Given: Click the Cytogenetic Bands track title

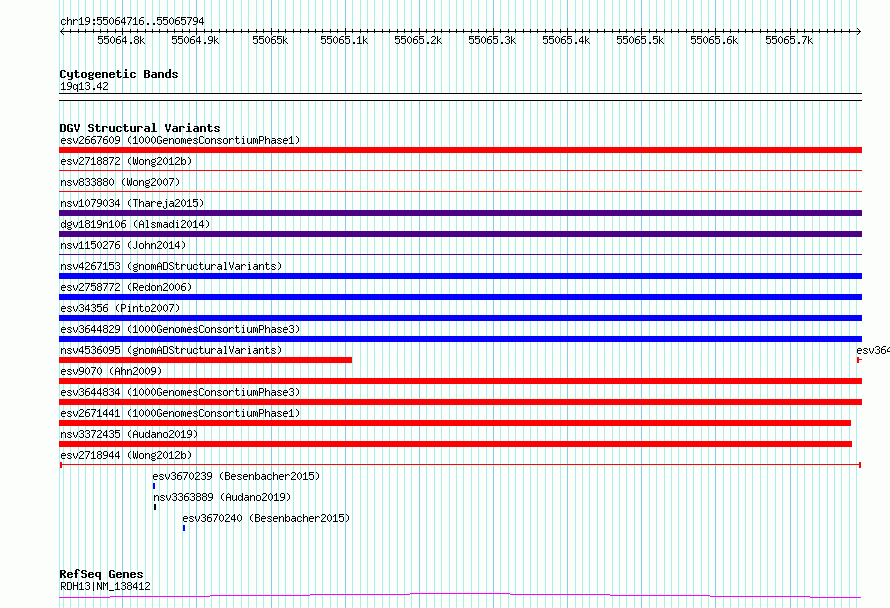Looking at the screenshot, I should [x=119, y=74].
